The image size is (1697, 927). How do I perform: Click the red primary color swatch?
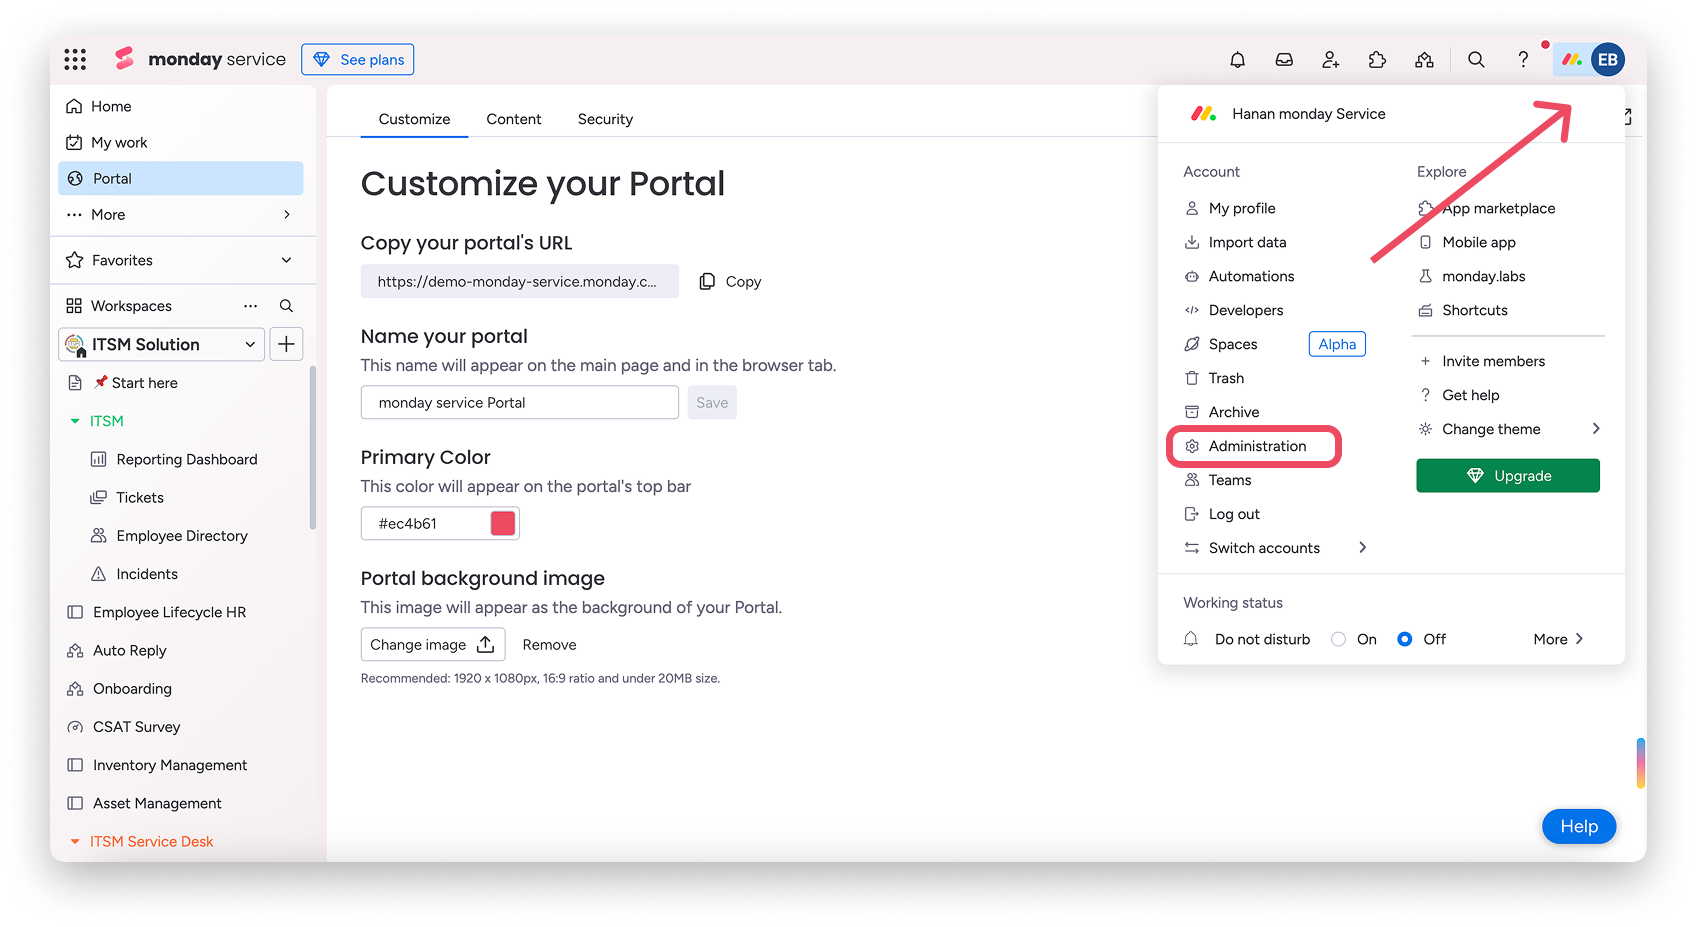(502, 522)
